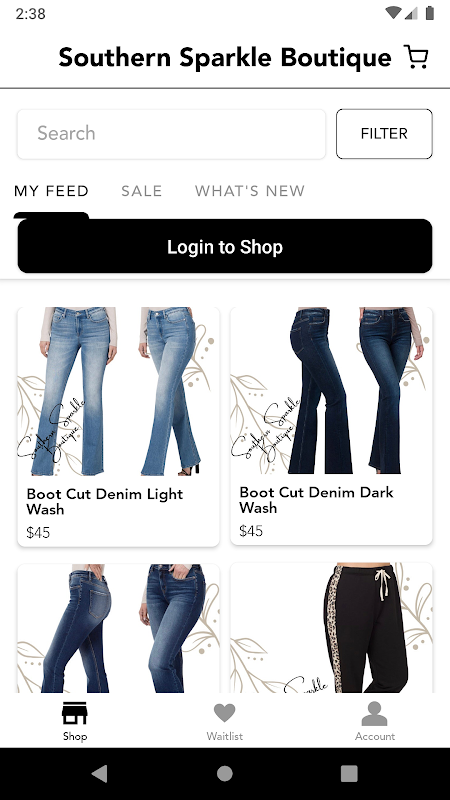Image resolution: width=450 pixels, height=800 pixels.
Task: Open the black leopard stripe joggers image
Action: 331,628
